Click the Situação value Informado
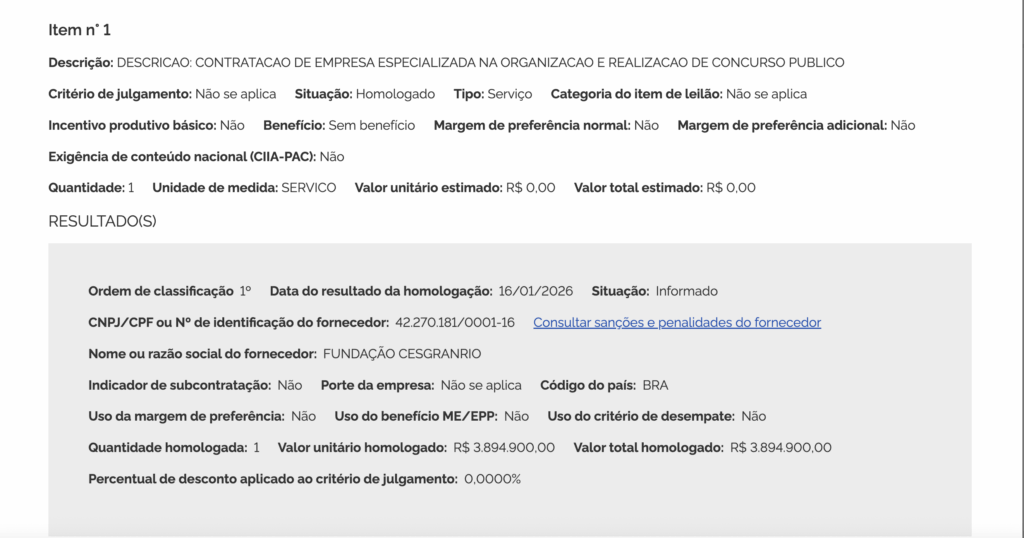Image resolution: width=1024 pixels, height=538 pixels. click(x=686, y=291)
